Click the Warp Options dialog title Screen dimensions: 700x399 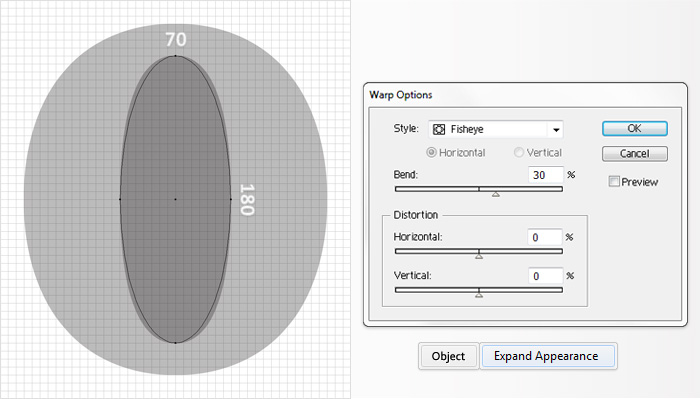tap(401, 95)
